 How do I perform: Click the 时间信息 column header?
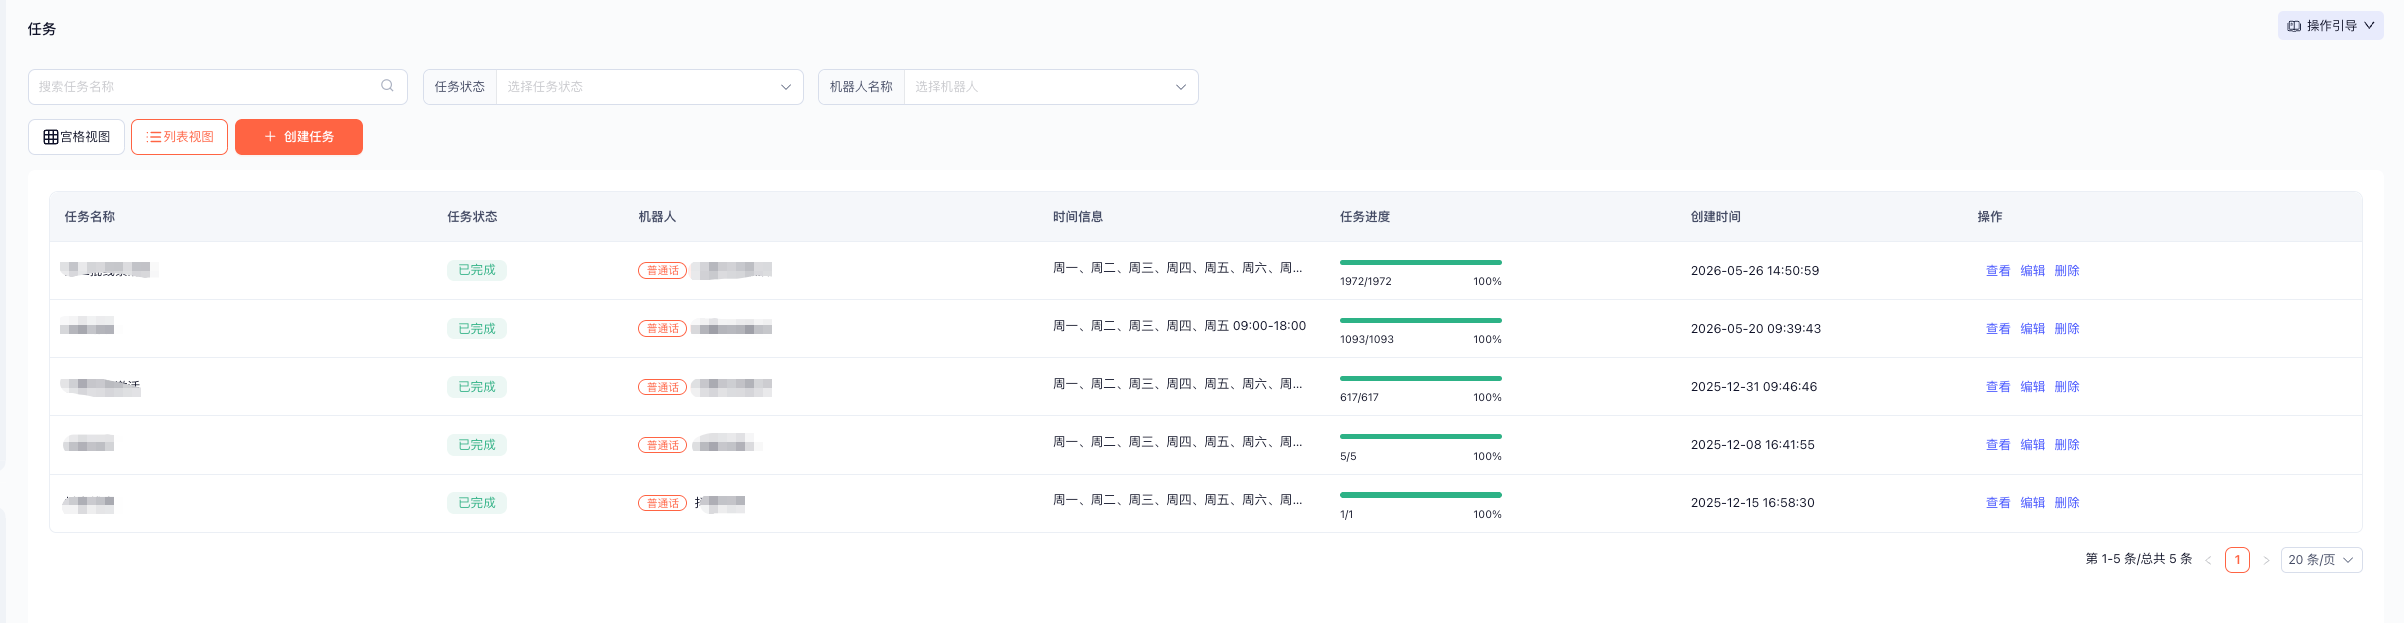click(1078, 217)
